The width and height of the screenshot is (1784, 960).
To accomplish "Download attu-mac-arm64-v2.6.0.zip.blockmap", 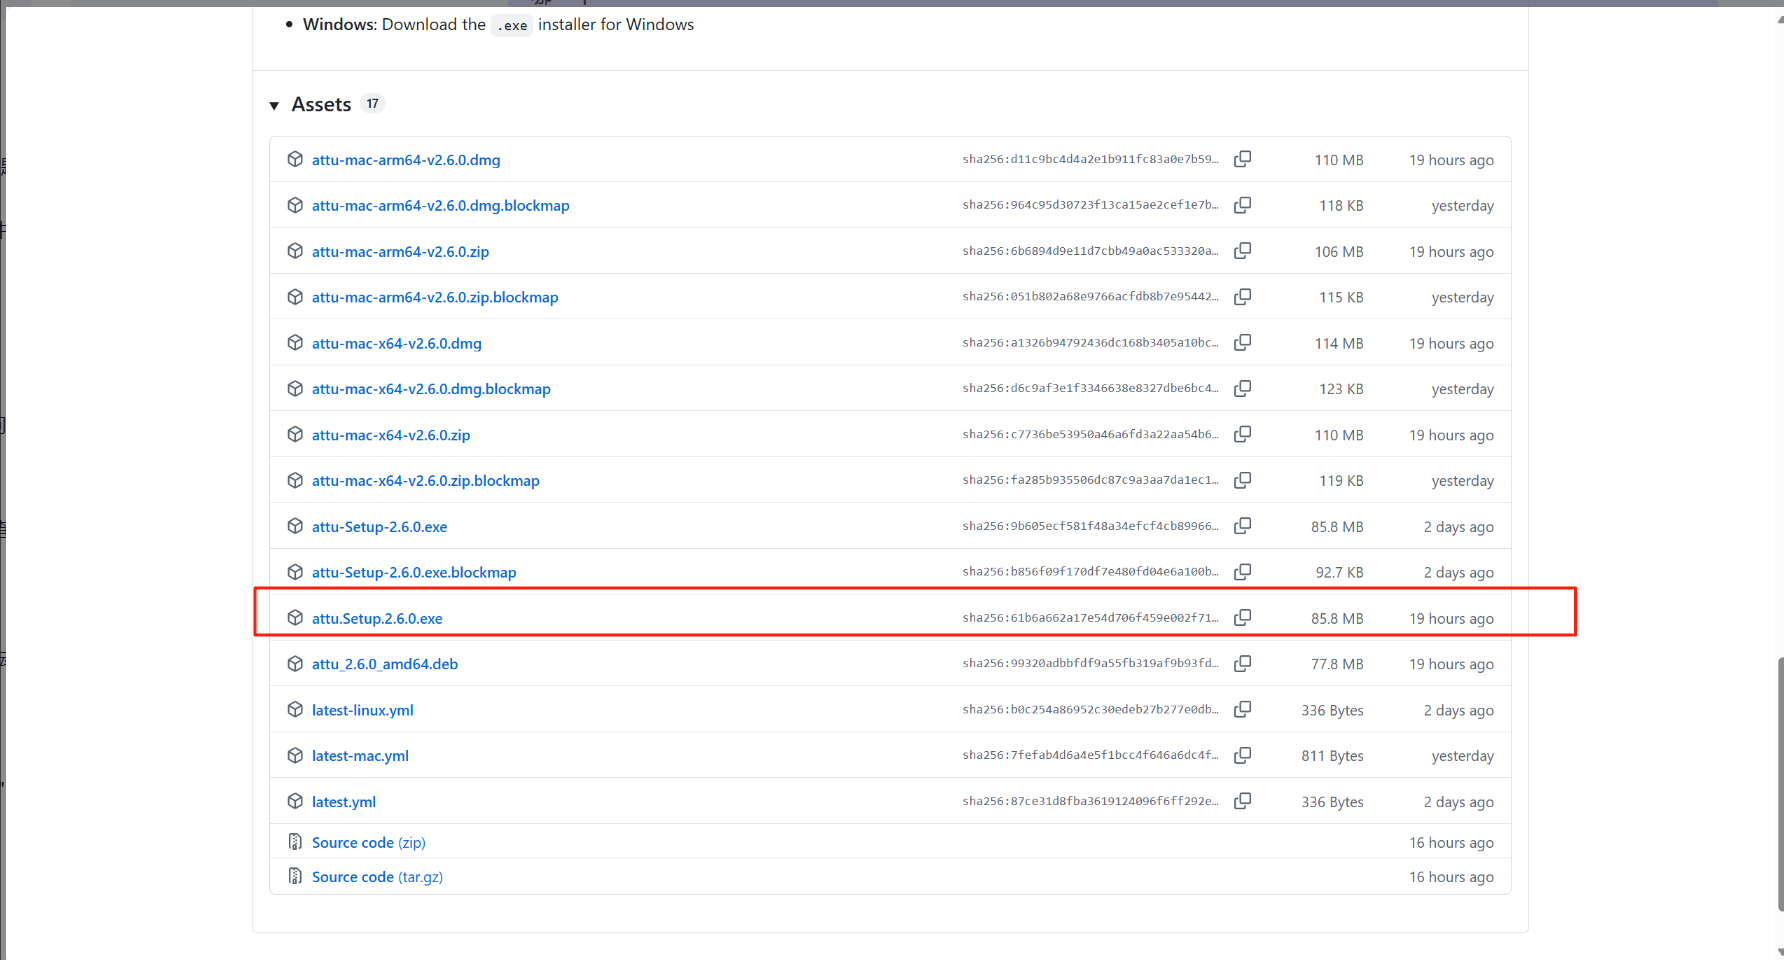I will pyautogui.click(x=435, y=298).
